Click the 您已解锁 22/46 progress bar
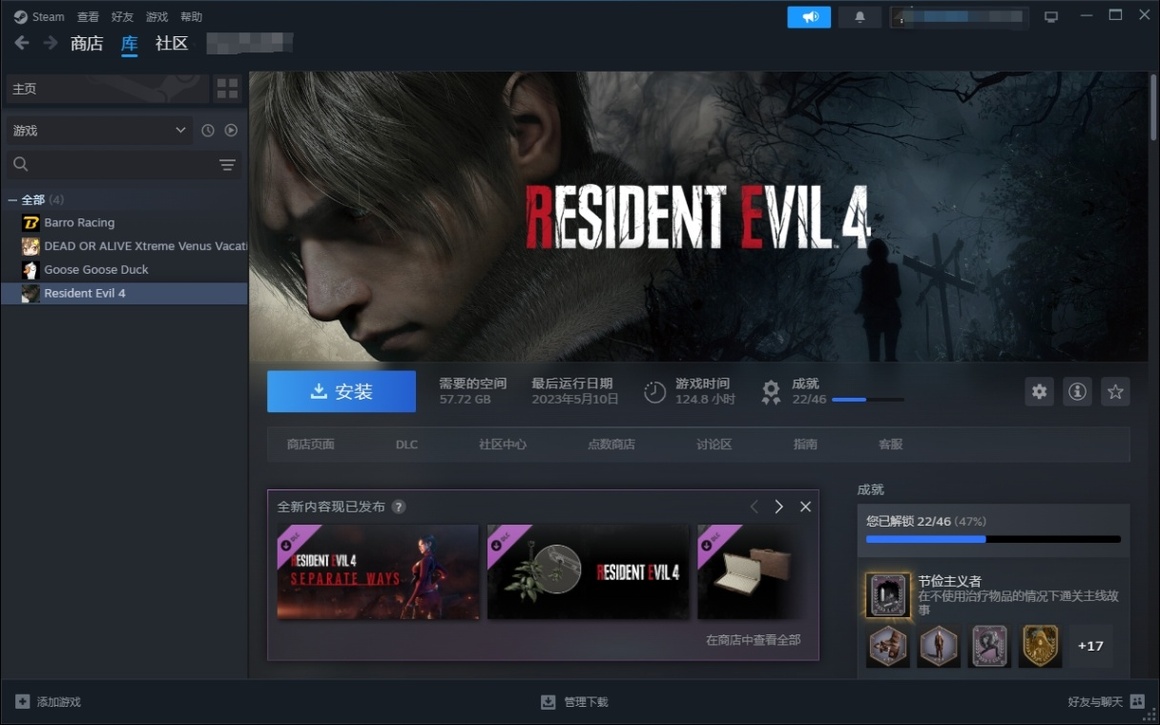Image resolution: width=1160 pixels, height=725 pixels. [994, 539]
